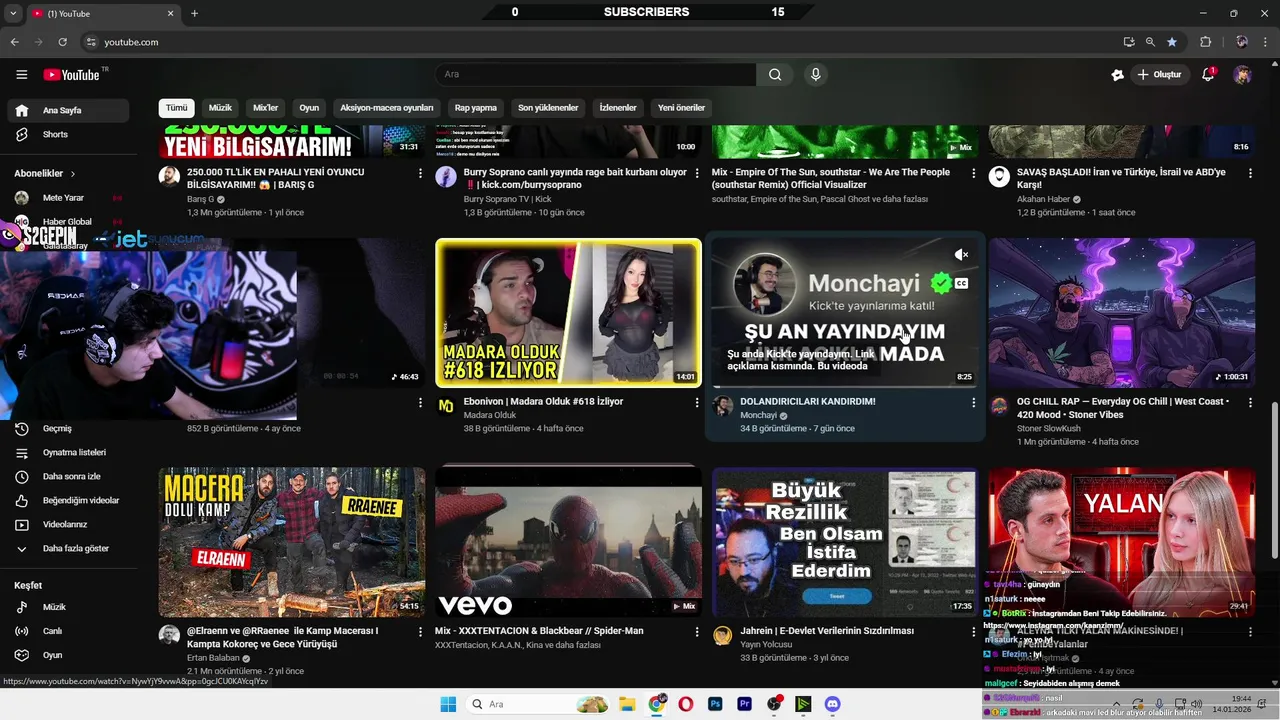Image resolution: width=1280 pixels, height=720 pixels.
Task: Open Videolarınız in sidebar
Action: point(65,524)
